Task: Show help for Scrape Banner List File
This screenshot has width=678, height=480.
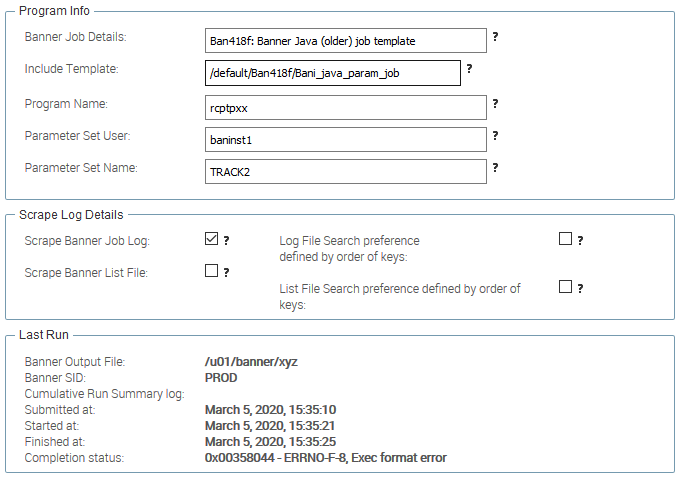Action: click(x=226, y=272)
